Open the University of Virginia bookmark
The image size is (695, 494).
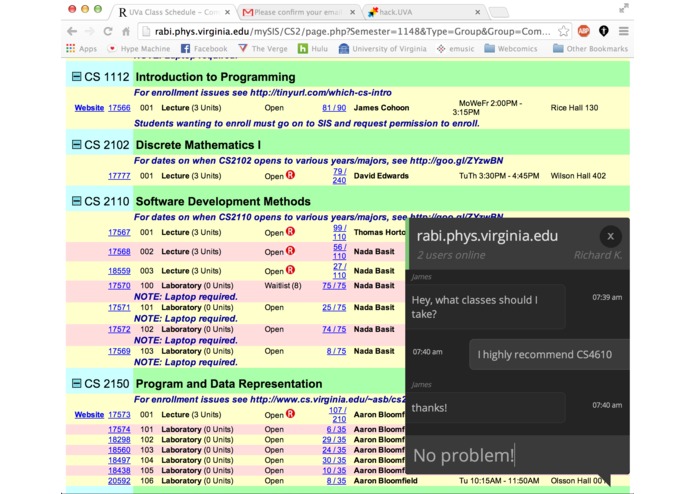383,49
